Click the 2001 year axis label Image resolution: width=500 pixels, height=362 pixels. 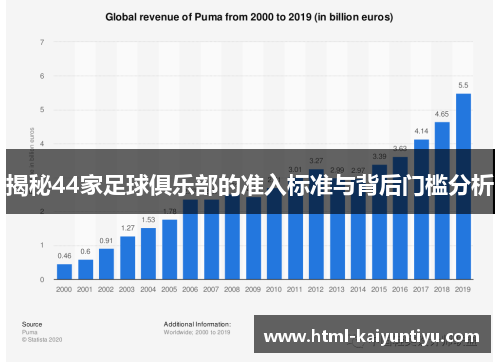(x=85, y=289)
